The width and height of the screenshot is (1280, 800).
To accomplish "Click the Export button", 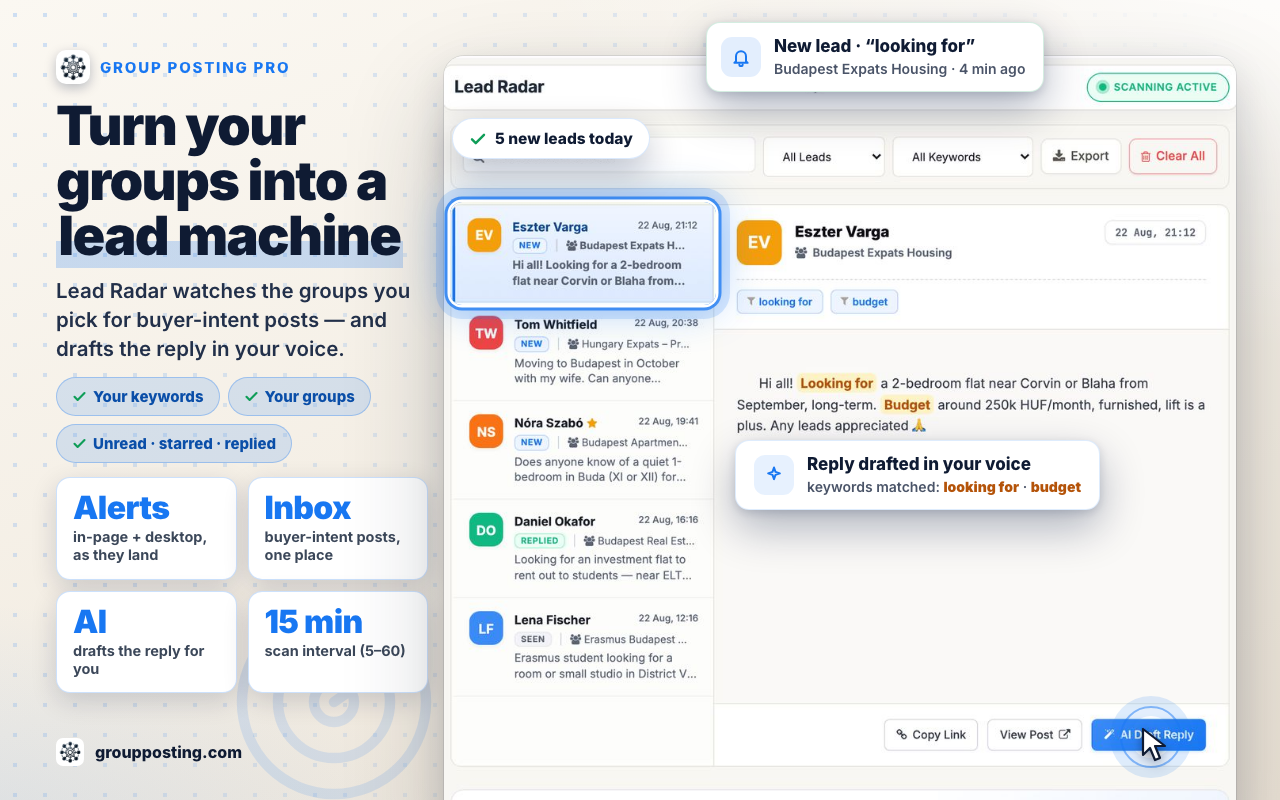I will tap(1081, 156).
